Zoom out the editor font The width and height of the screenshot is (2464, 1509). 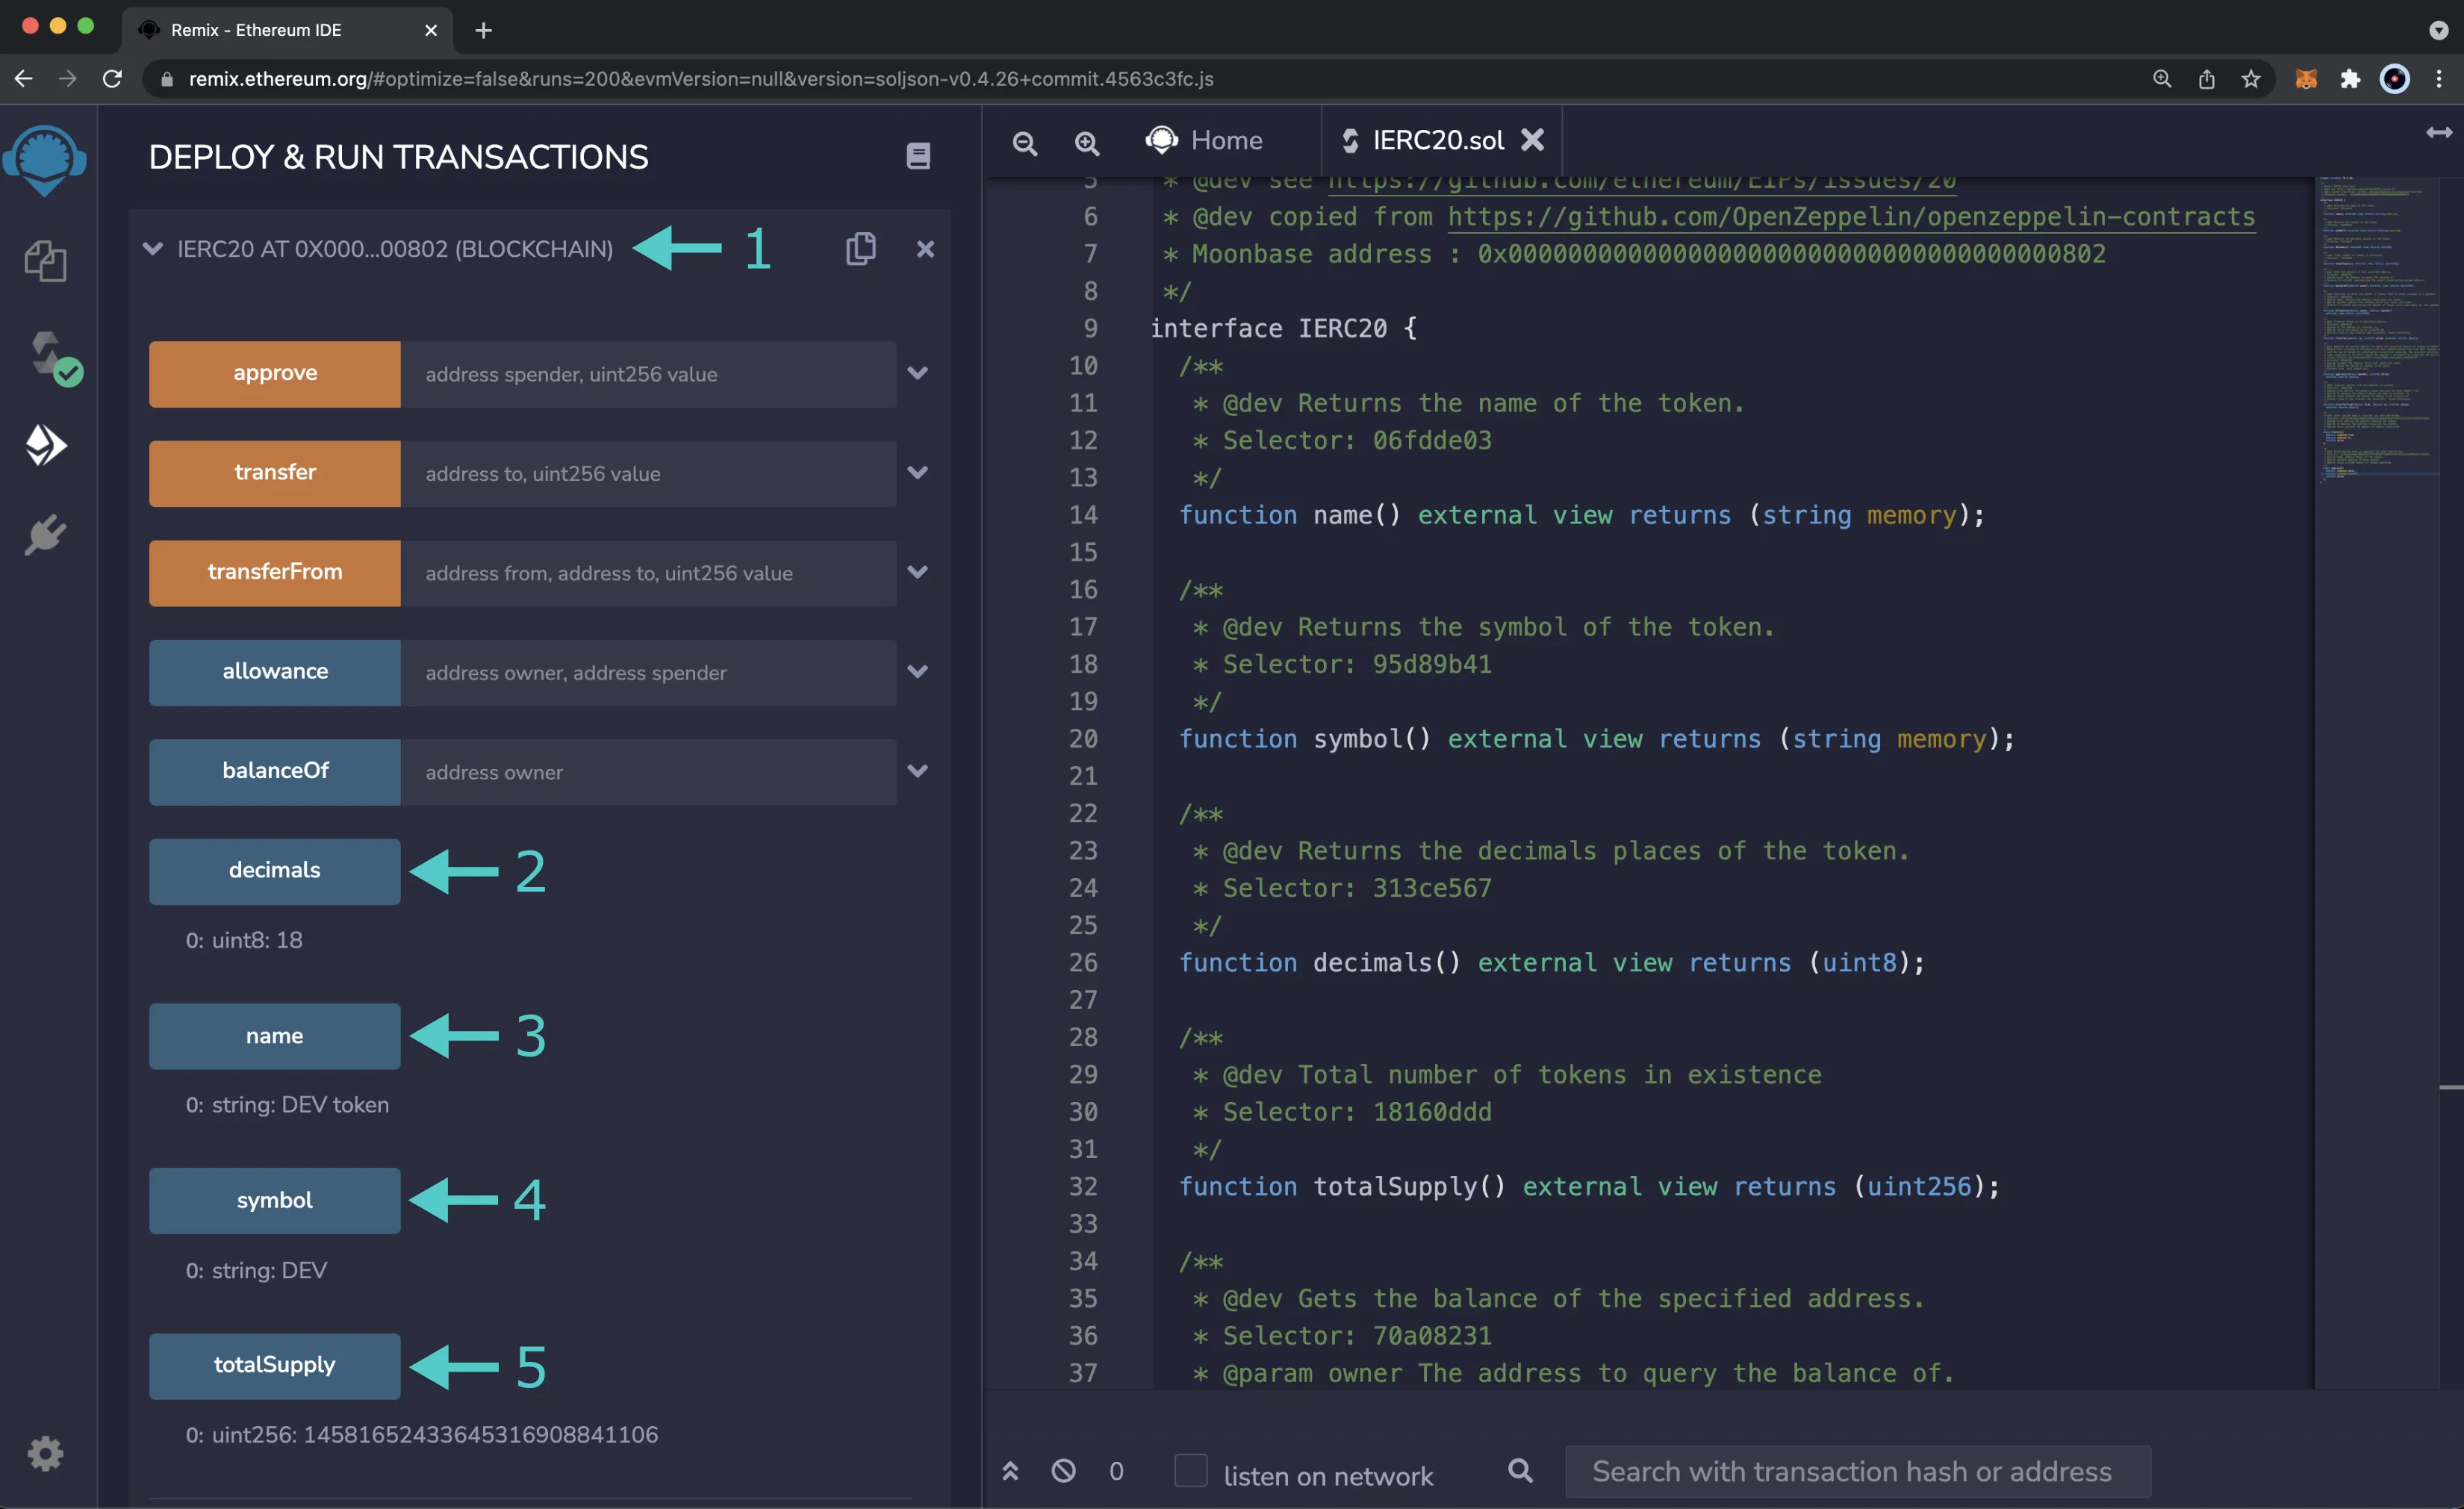tap(1025, 143)
